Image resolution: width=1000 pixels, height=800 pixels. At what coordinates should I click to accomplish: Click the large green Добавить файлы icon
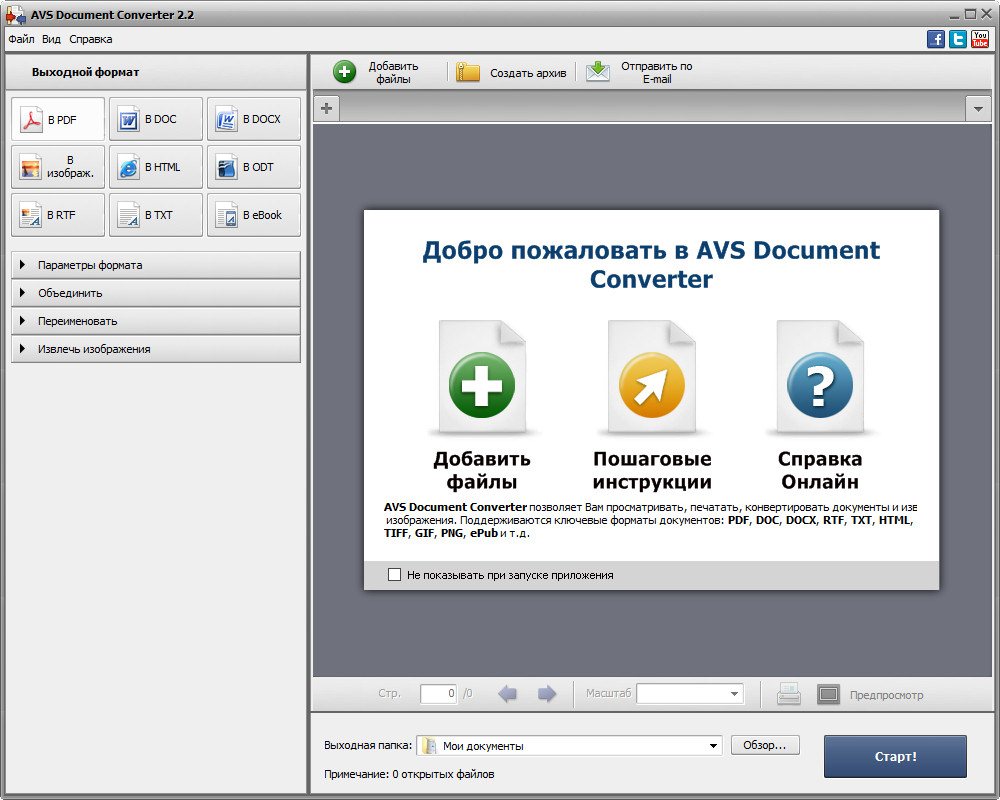(x=482, y=385)
